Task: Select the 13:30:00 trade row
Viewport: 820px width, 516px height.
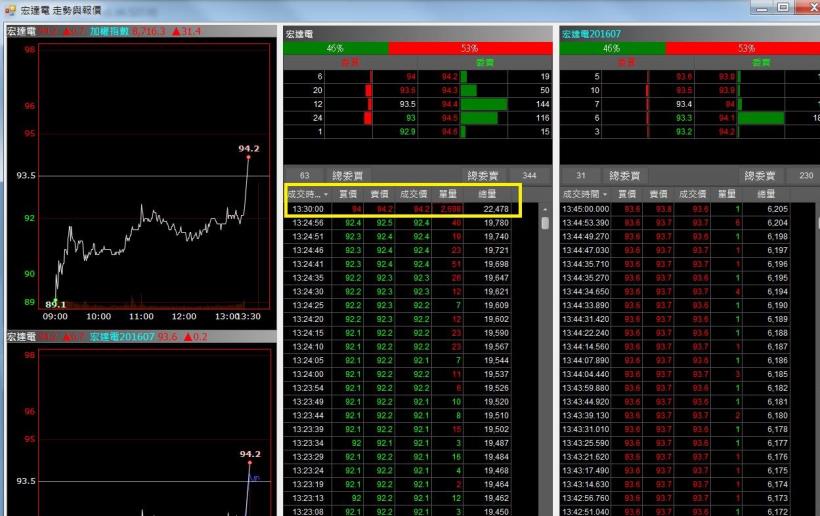Action: 400,209
